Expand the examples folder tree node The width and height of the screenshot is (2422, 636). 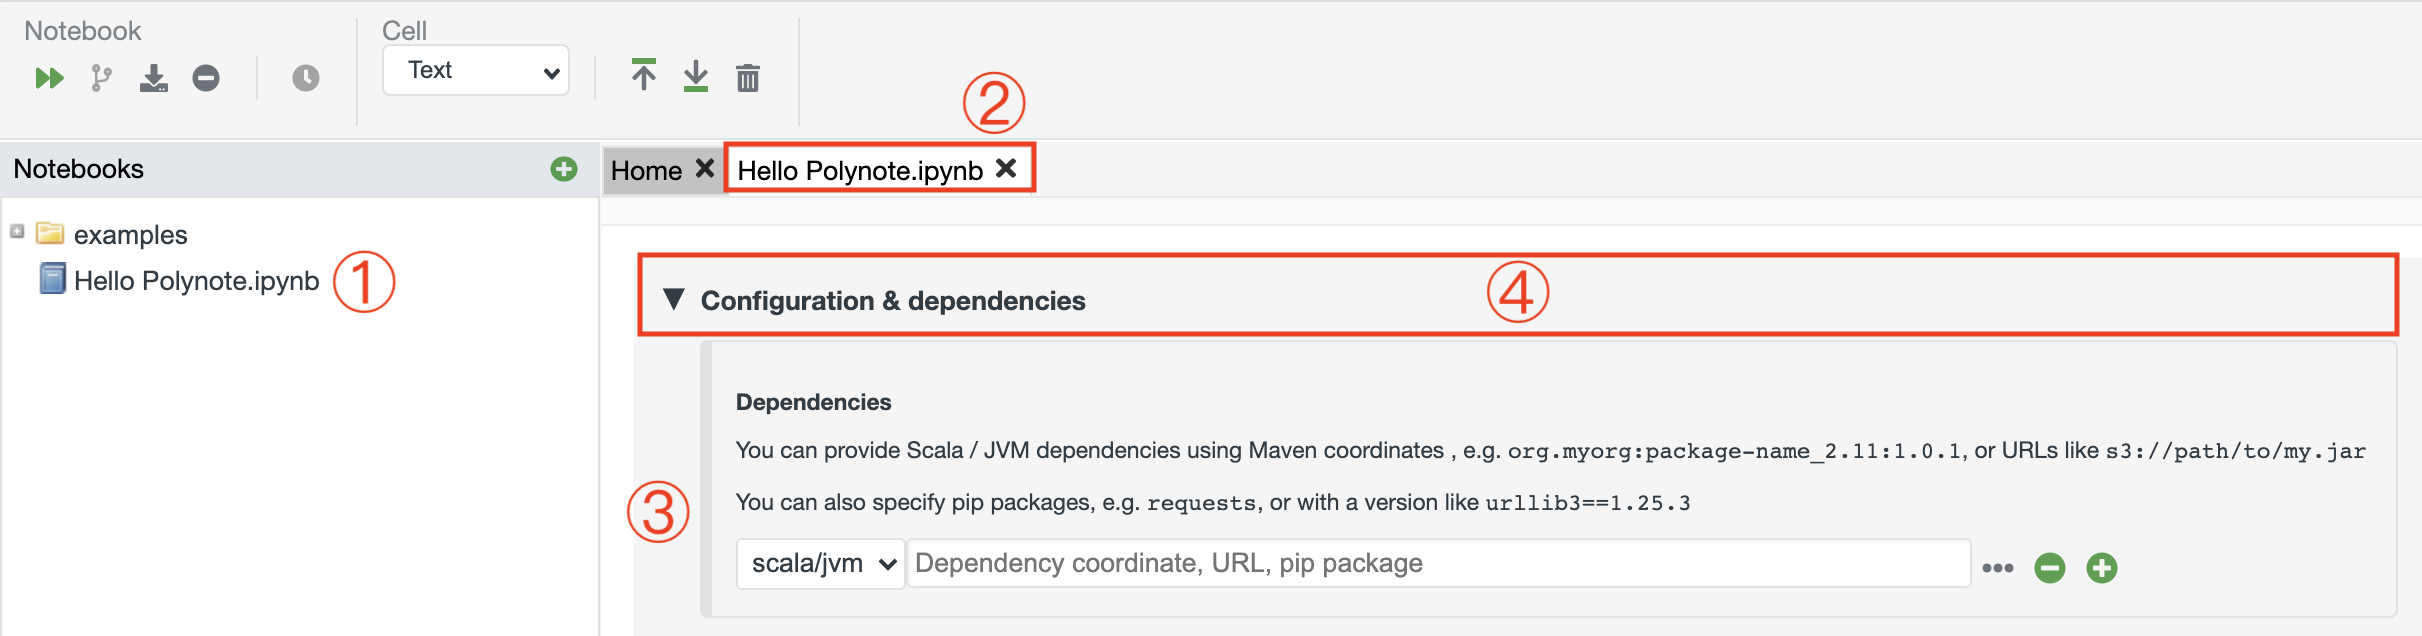pos(17,232)
